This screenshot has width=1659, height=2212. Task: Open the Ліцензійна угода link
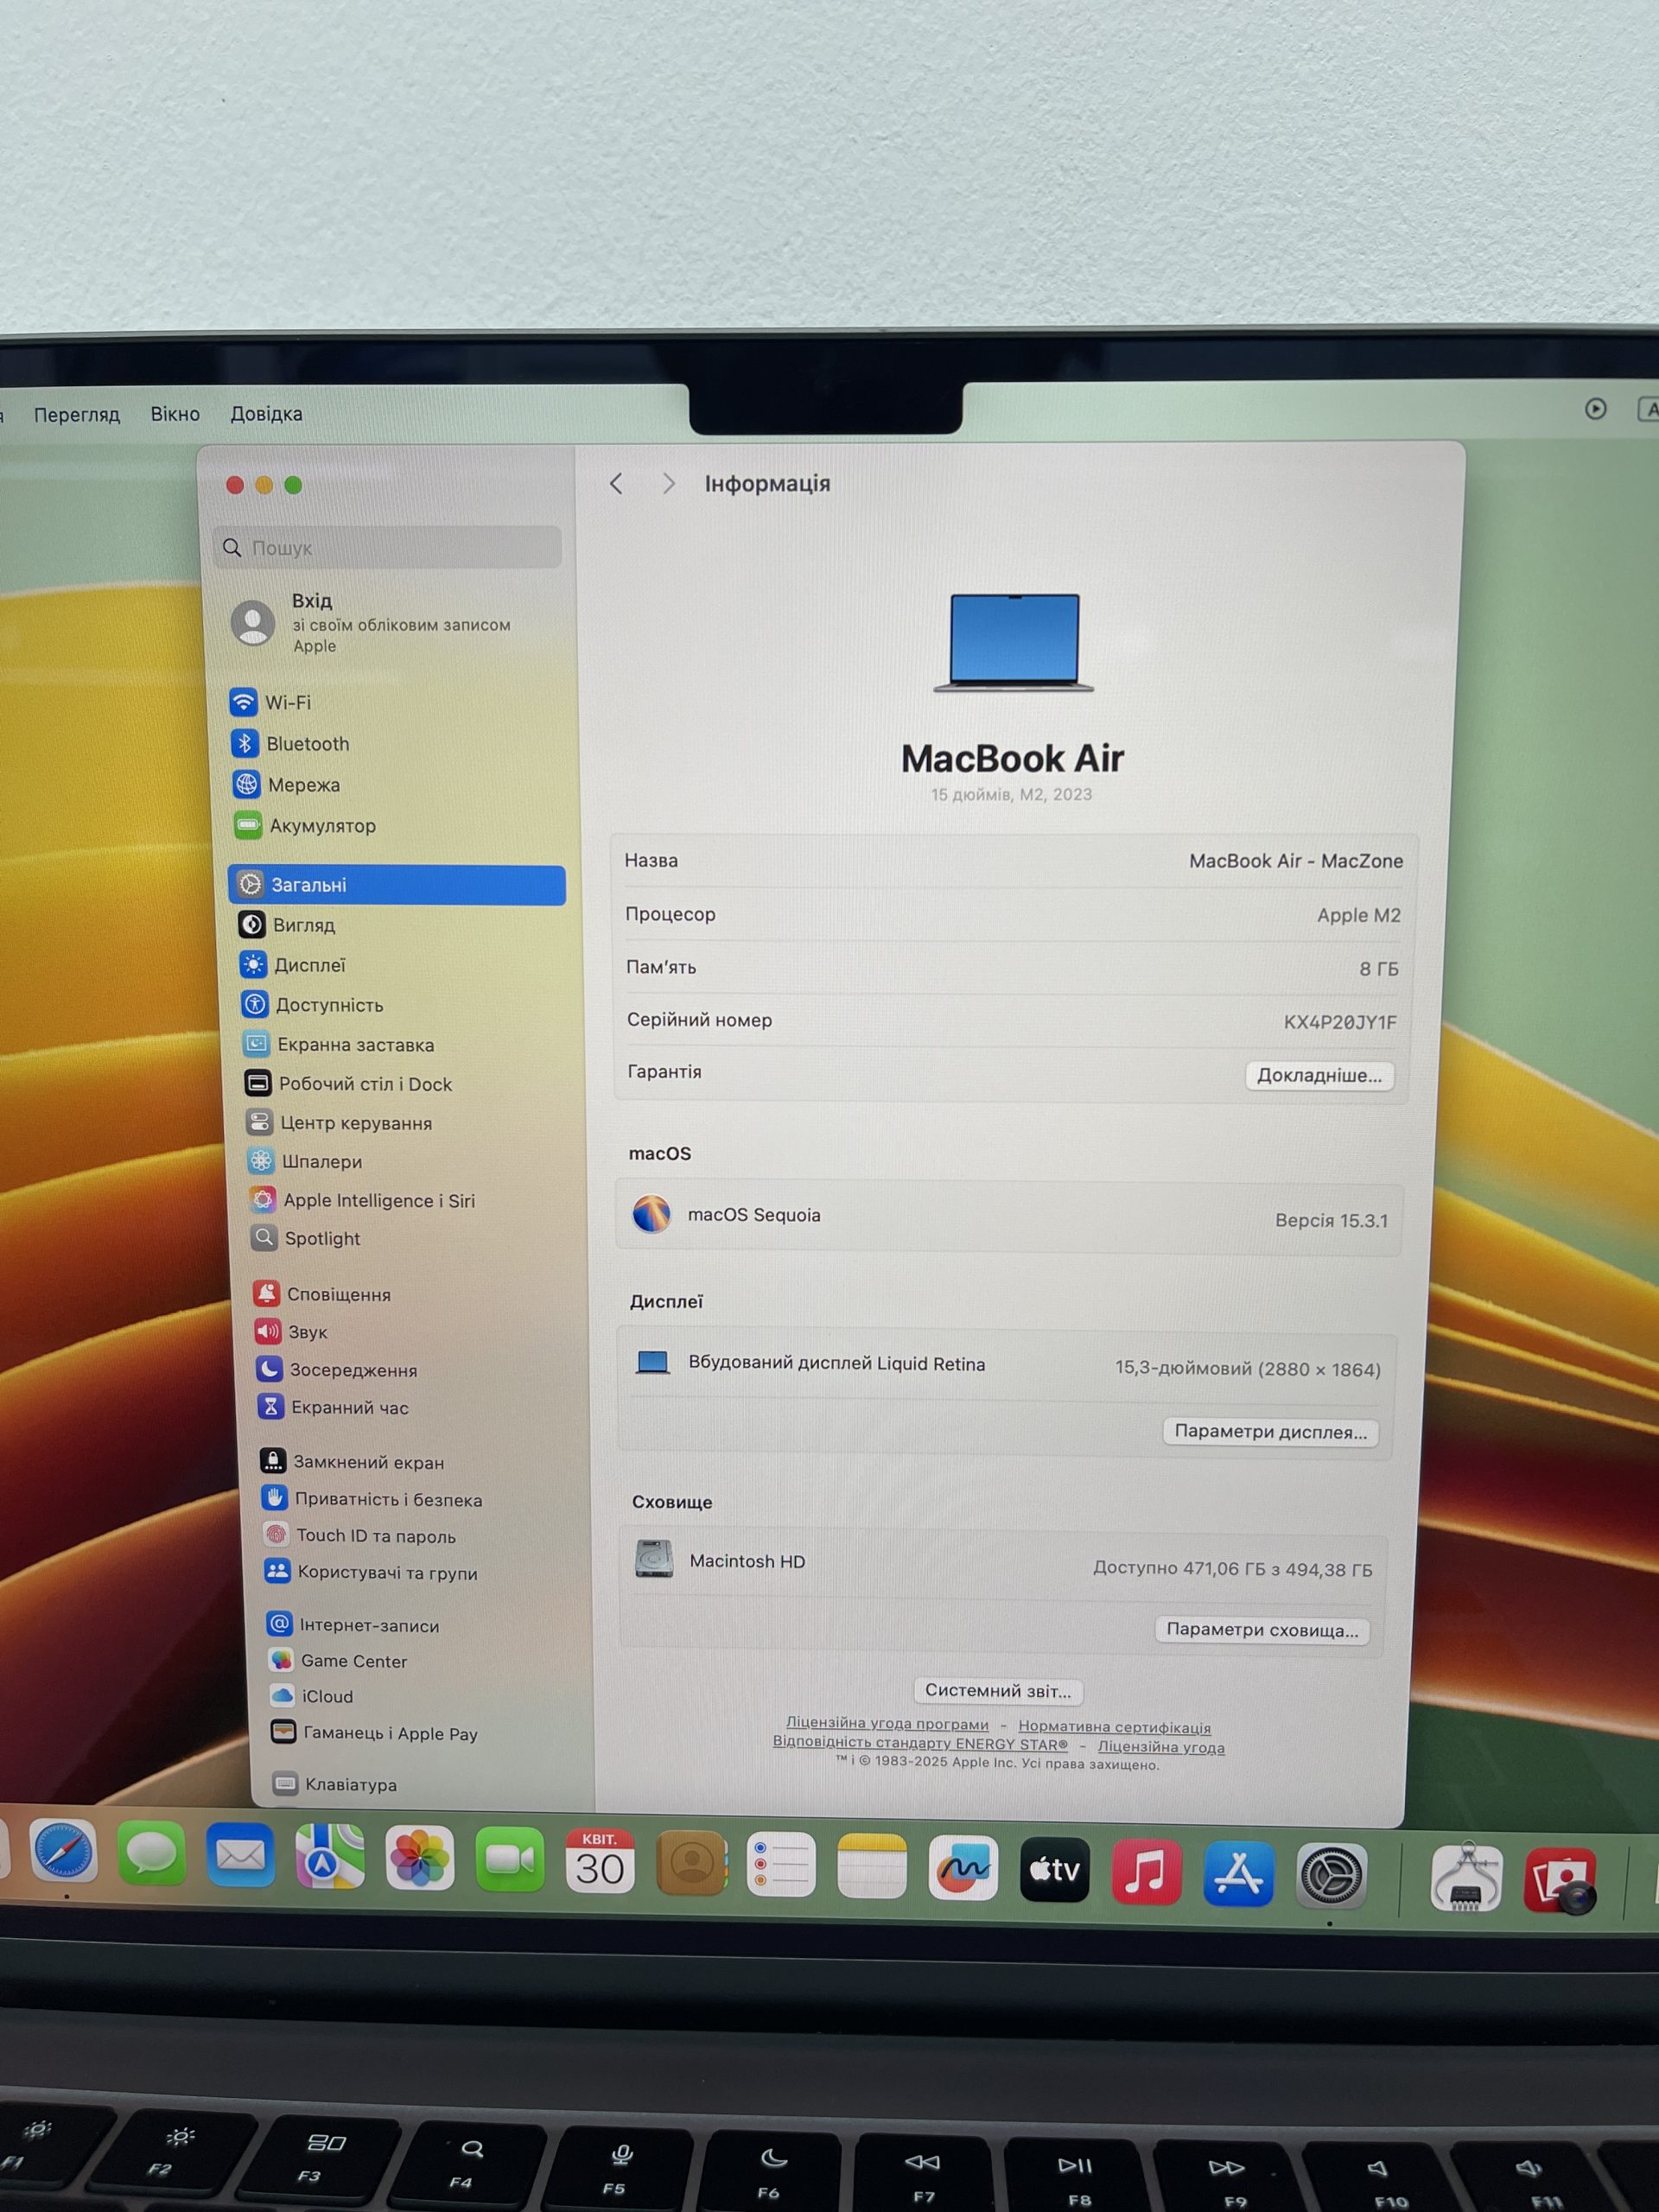tap(1161, 1747)
